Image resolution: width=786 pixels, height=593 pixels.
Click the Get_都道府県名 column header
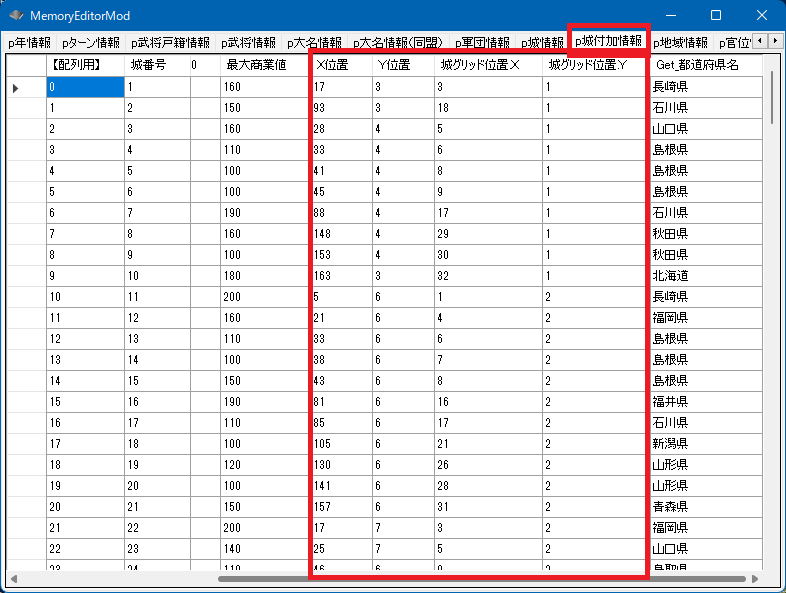point(697,65)
